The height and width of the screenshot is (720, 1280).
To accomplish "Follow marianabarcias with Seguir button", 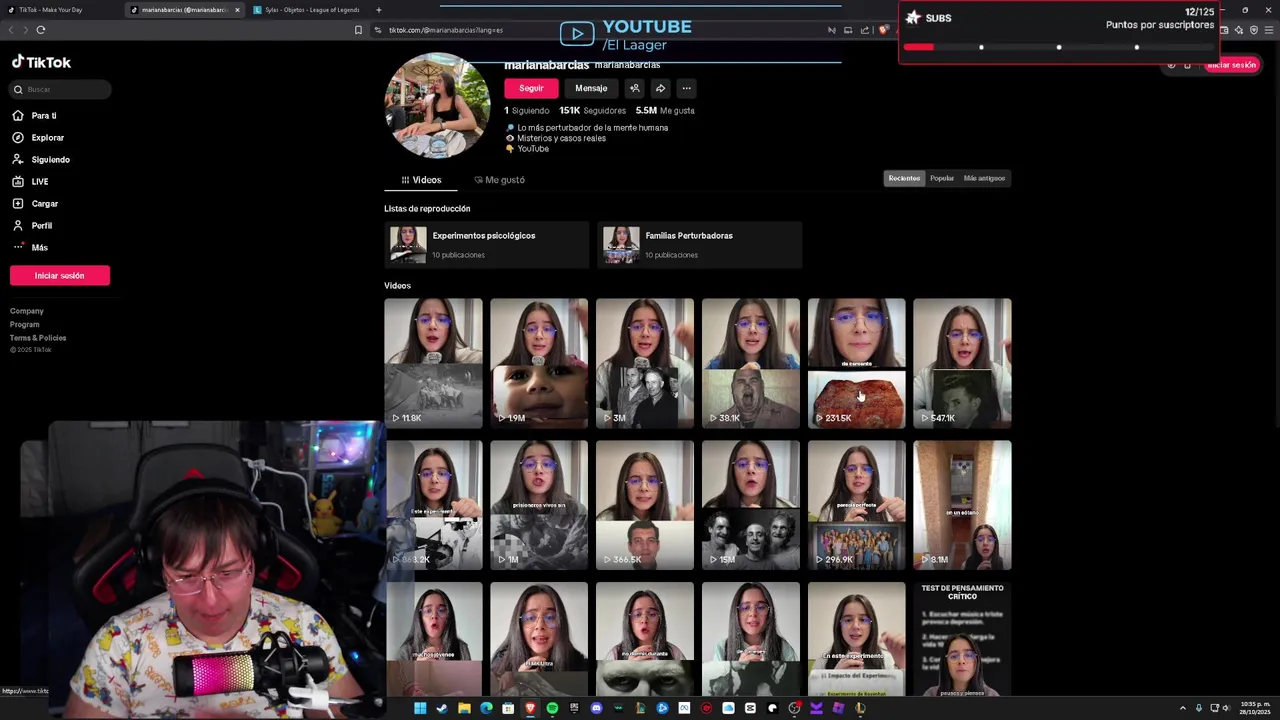I will tap(531, 88).
